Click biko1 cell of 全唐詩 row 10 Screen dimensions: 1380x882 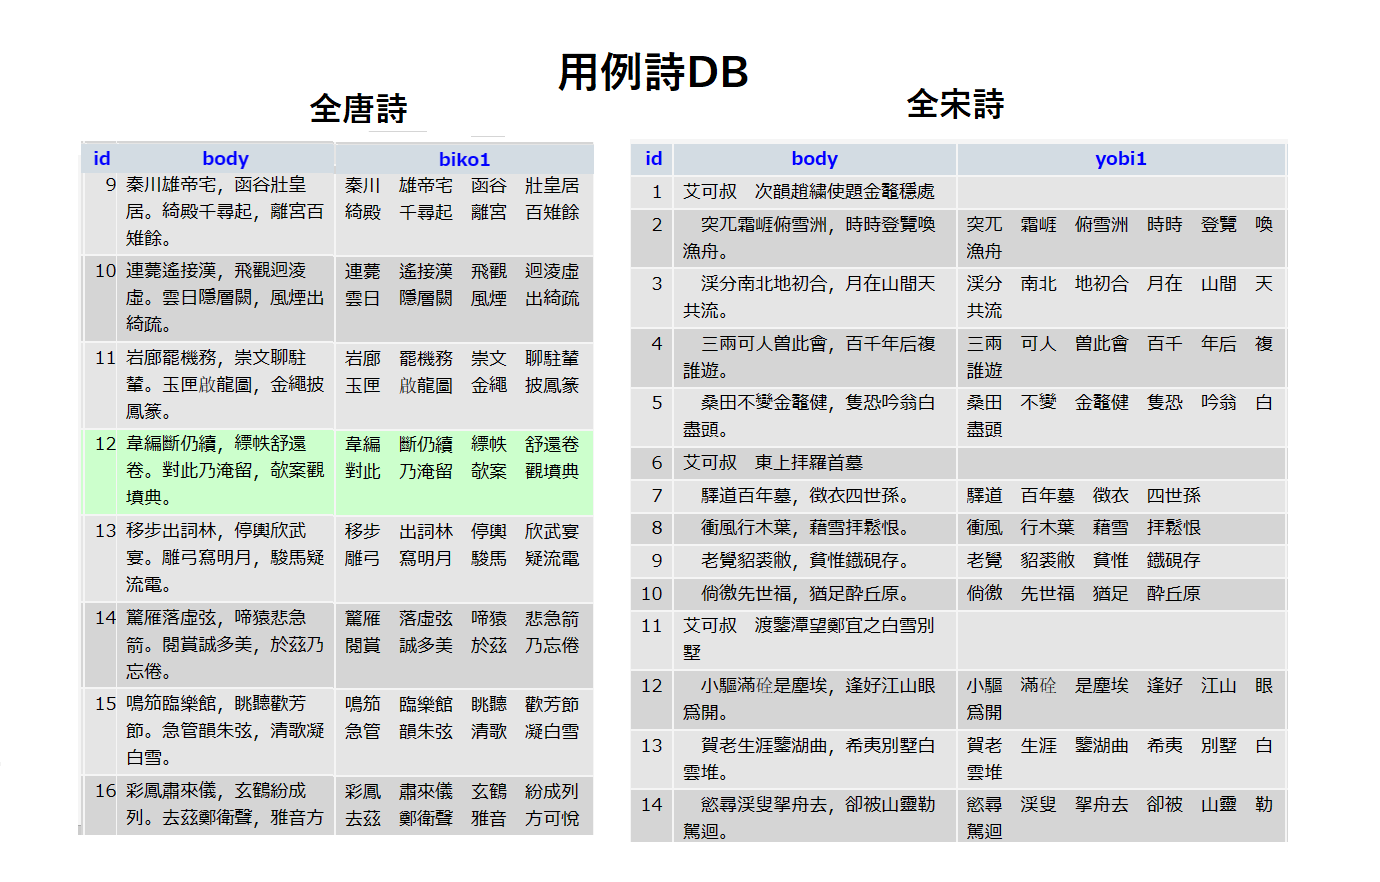[x=464, y=299]
